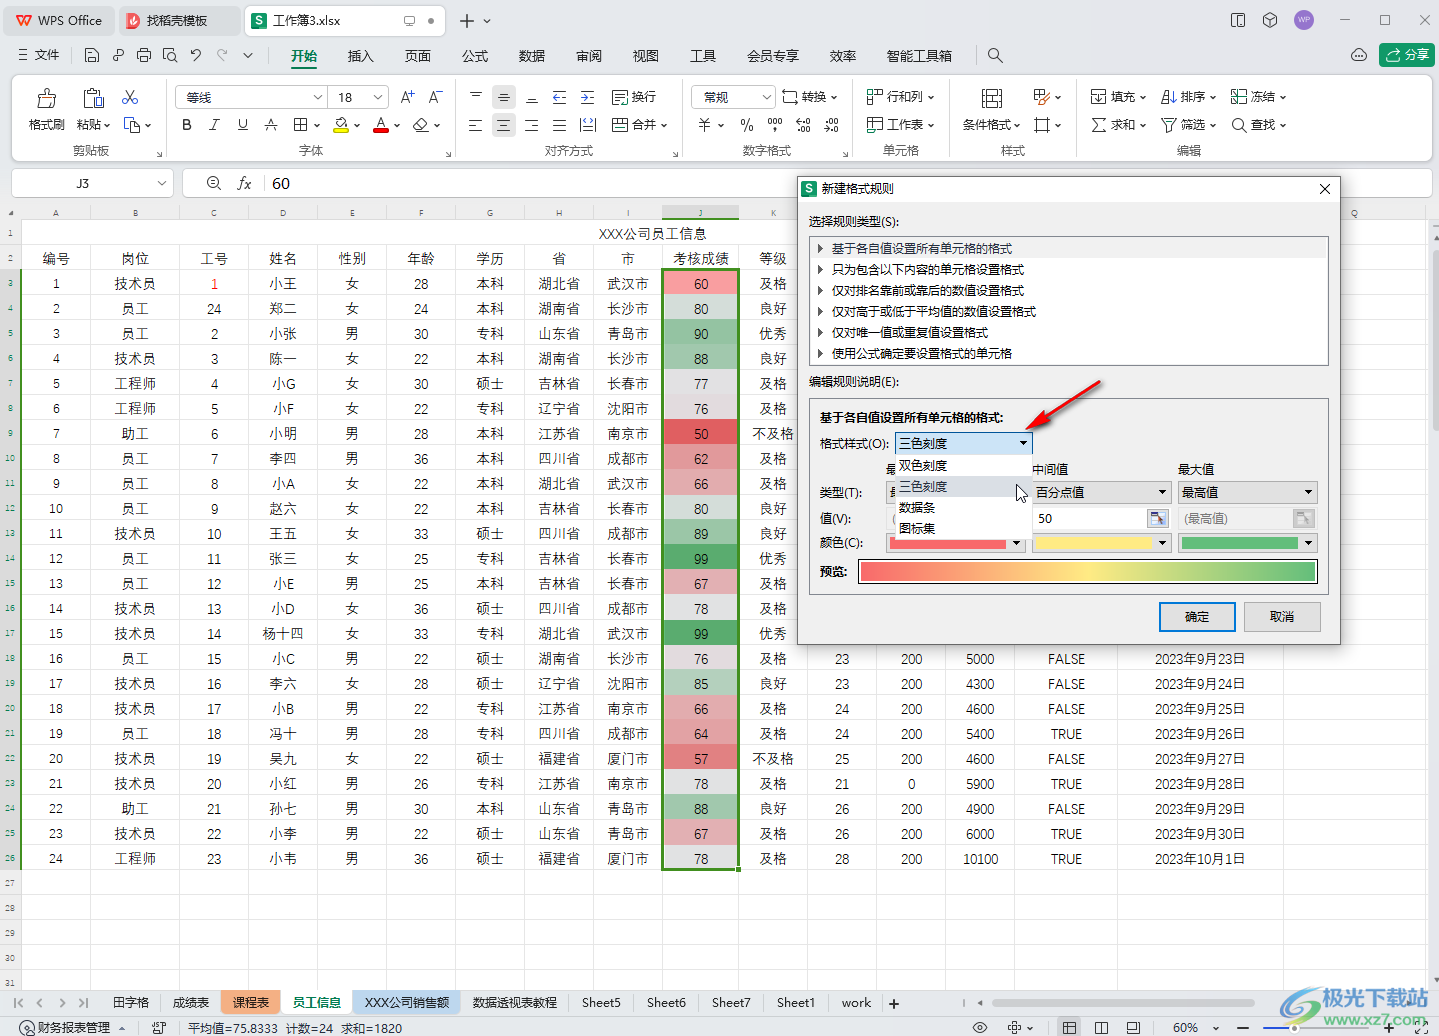Switch to the 成绩表 sheet tab
The height and width of the screenshot is (1036, 1439).
190,1002
